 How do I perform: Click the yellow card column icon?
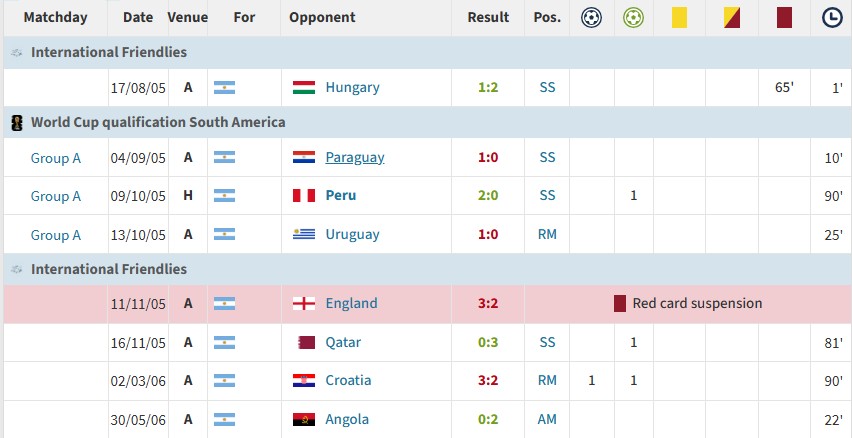click(679, 18)
